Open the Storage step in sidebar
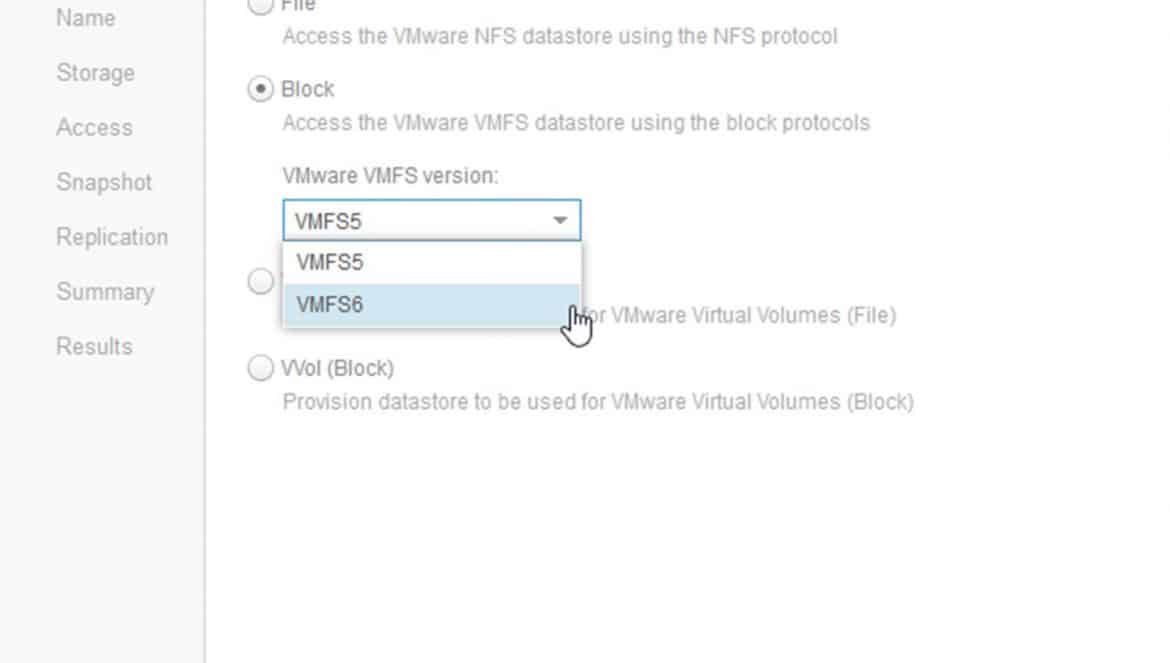The image size is (1170, 663). pos(96,73)
